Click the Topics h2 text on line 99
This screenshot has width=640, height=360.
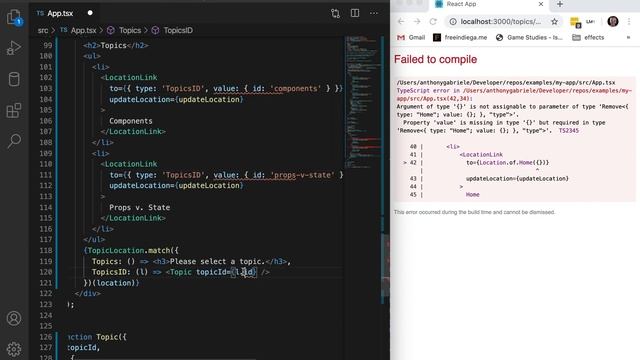coord(113,45)
